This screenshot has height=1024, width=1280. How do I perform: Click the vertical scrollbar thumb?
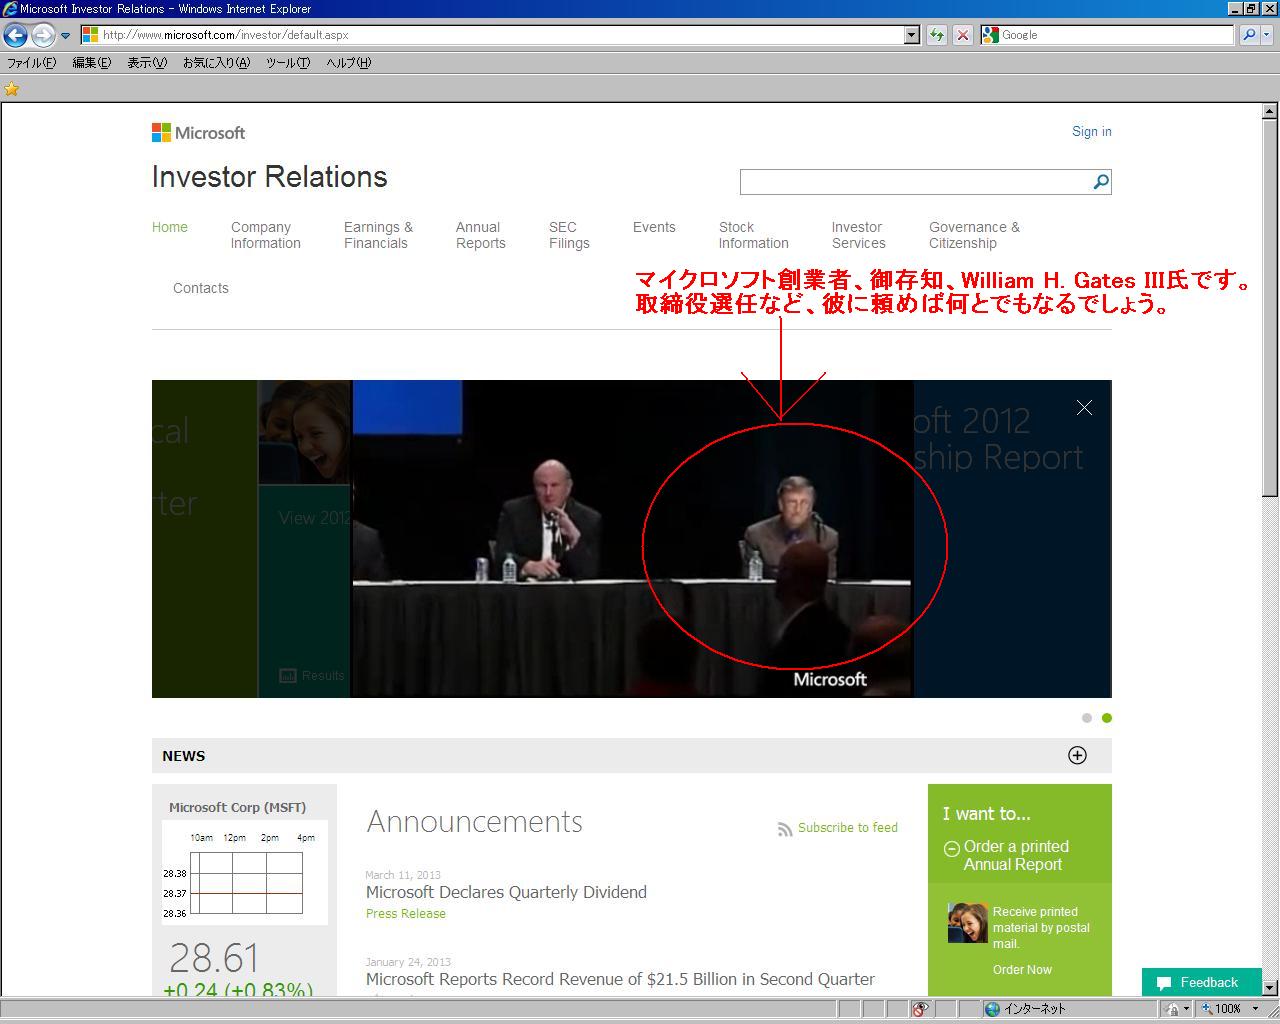point(1270,308)
